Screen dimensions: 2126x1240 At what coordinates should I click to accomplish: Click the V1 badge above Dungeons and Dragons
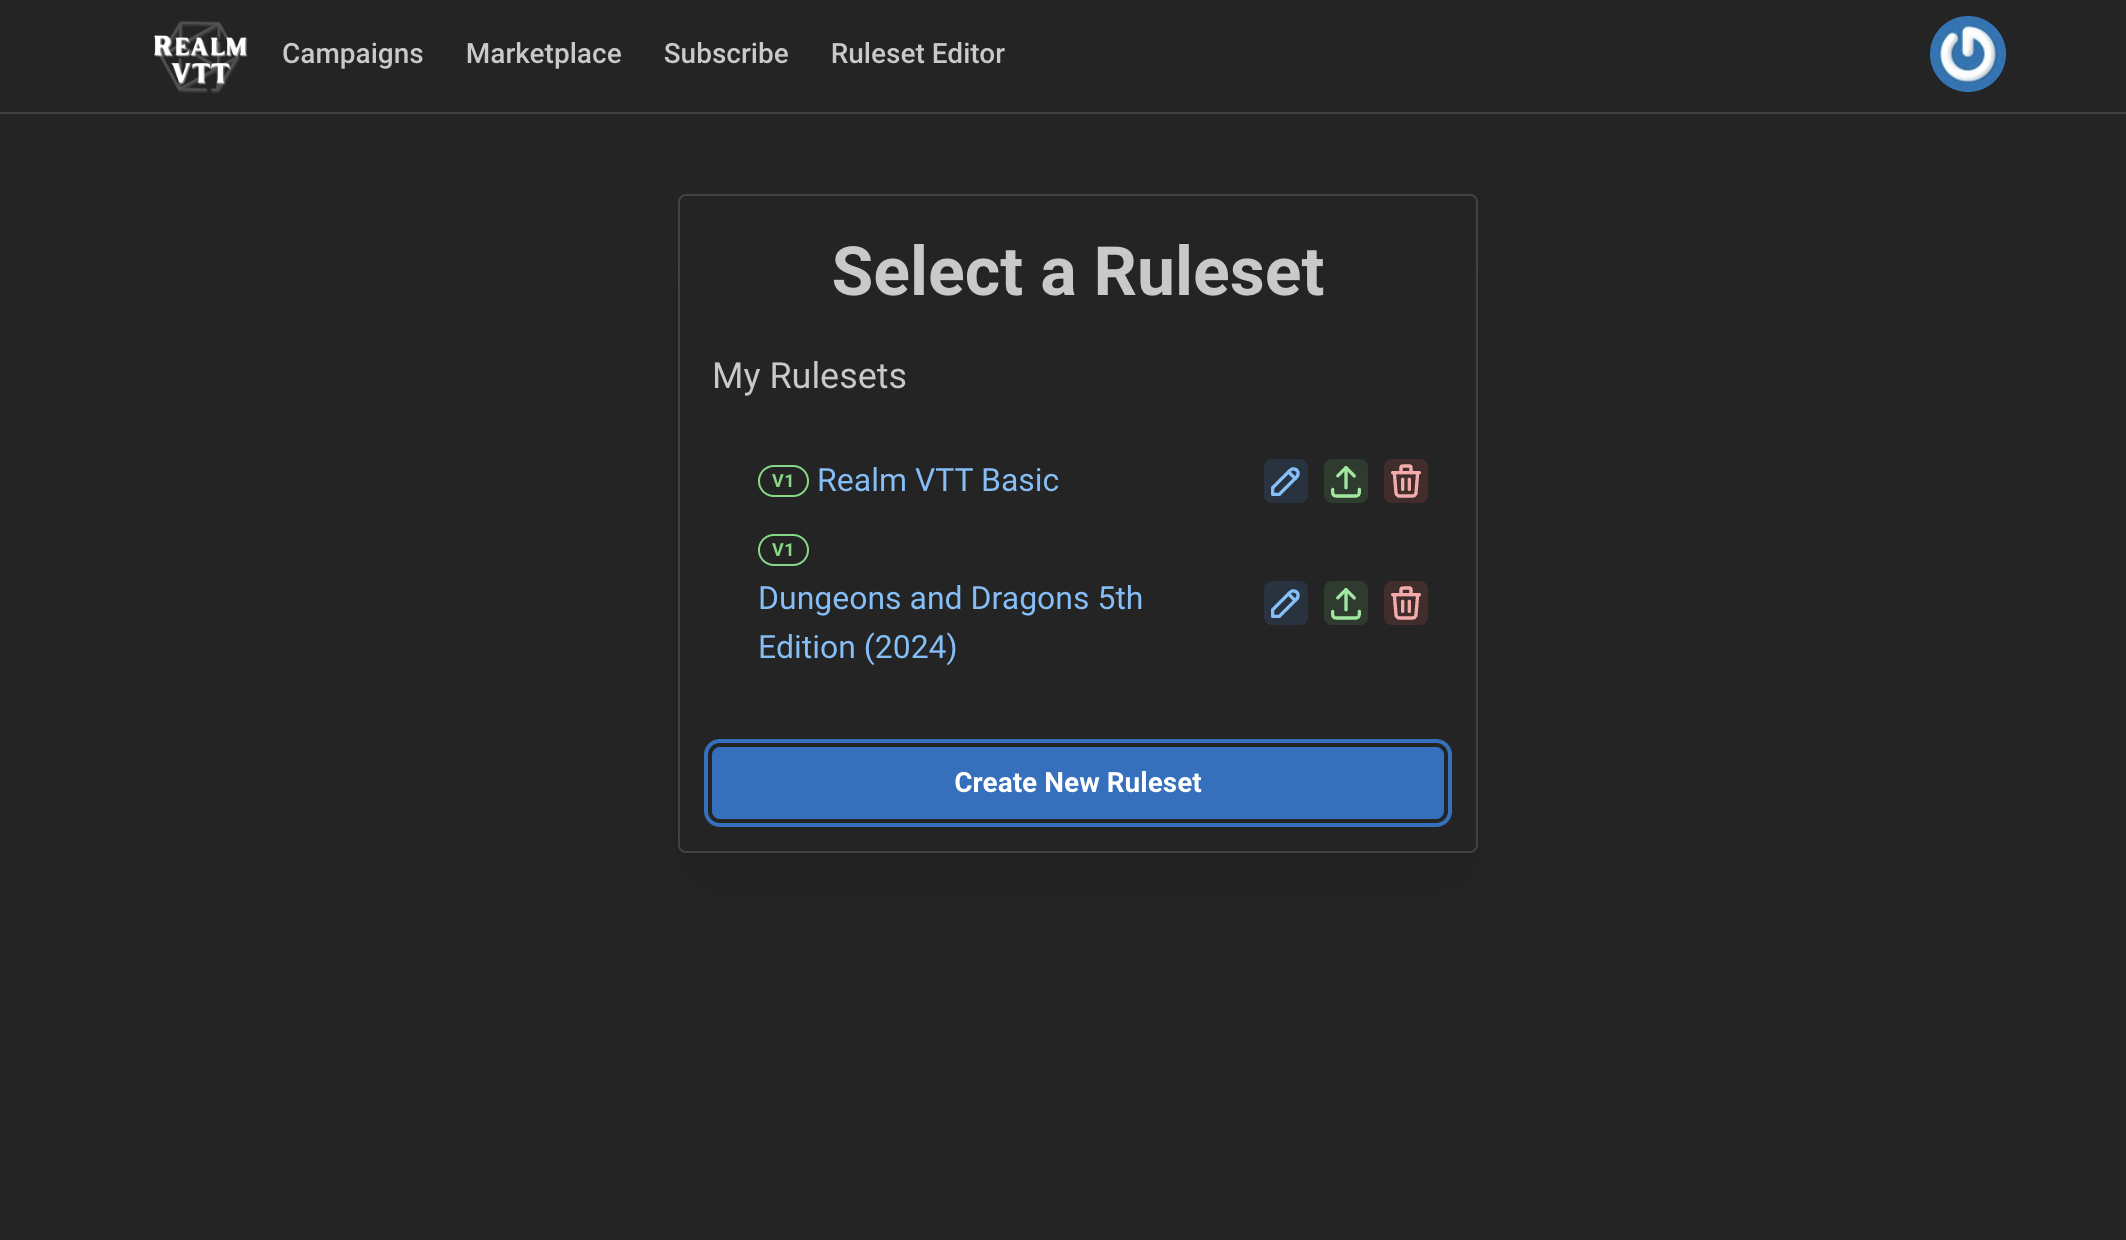pos(783,548)
